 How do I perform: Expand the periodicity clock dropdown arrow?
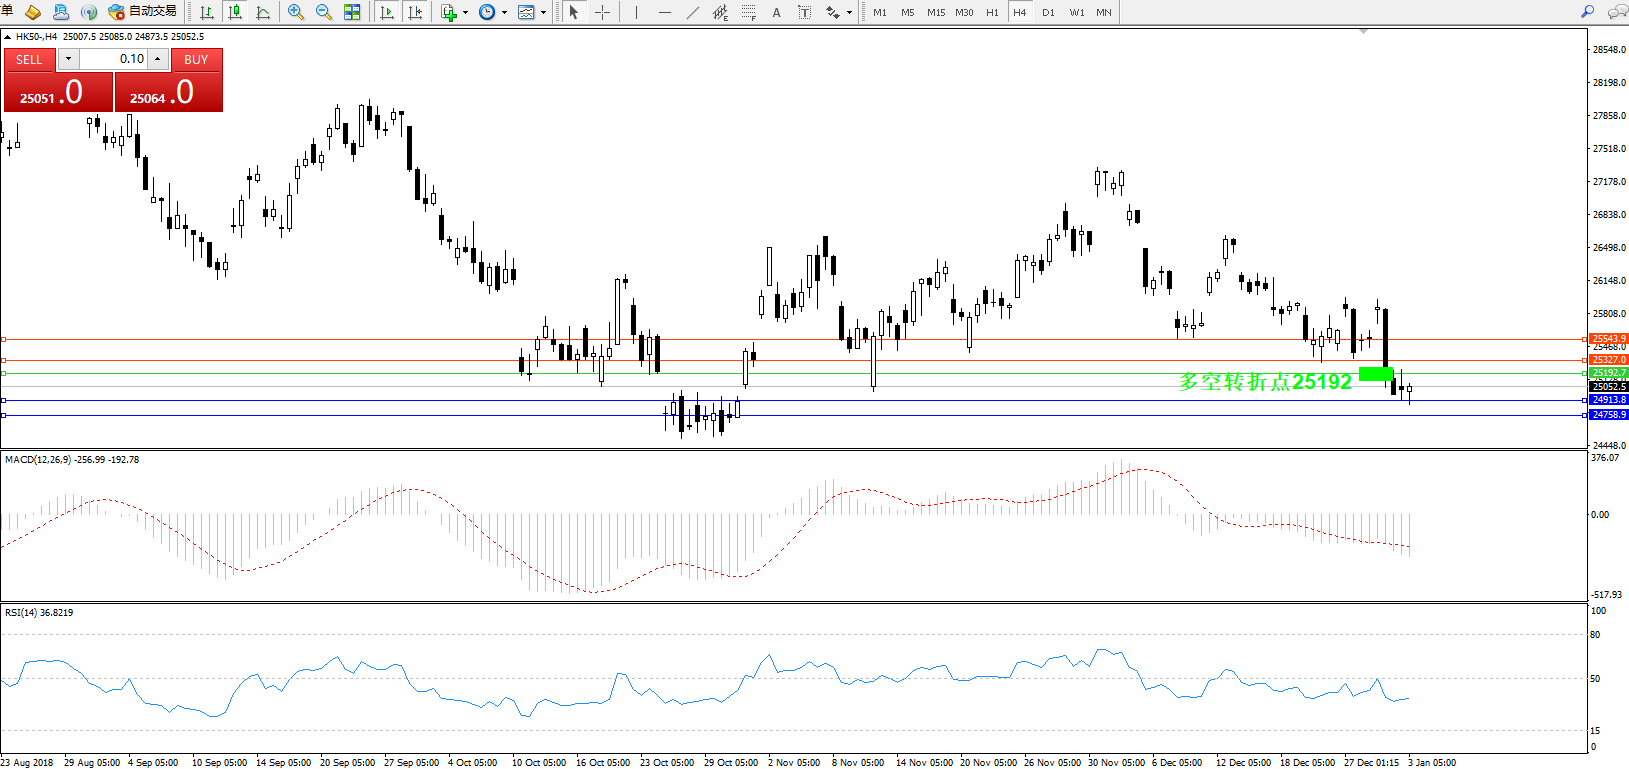[504, 13]
